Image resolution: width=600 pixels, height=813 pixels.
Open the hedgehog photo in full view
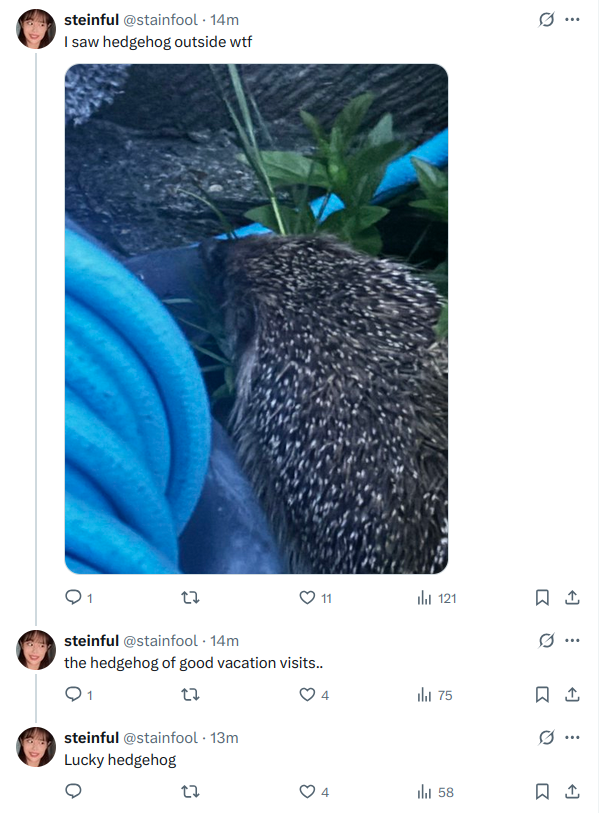tap(256, 319)
